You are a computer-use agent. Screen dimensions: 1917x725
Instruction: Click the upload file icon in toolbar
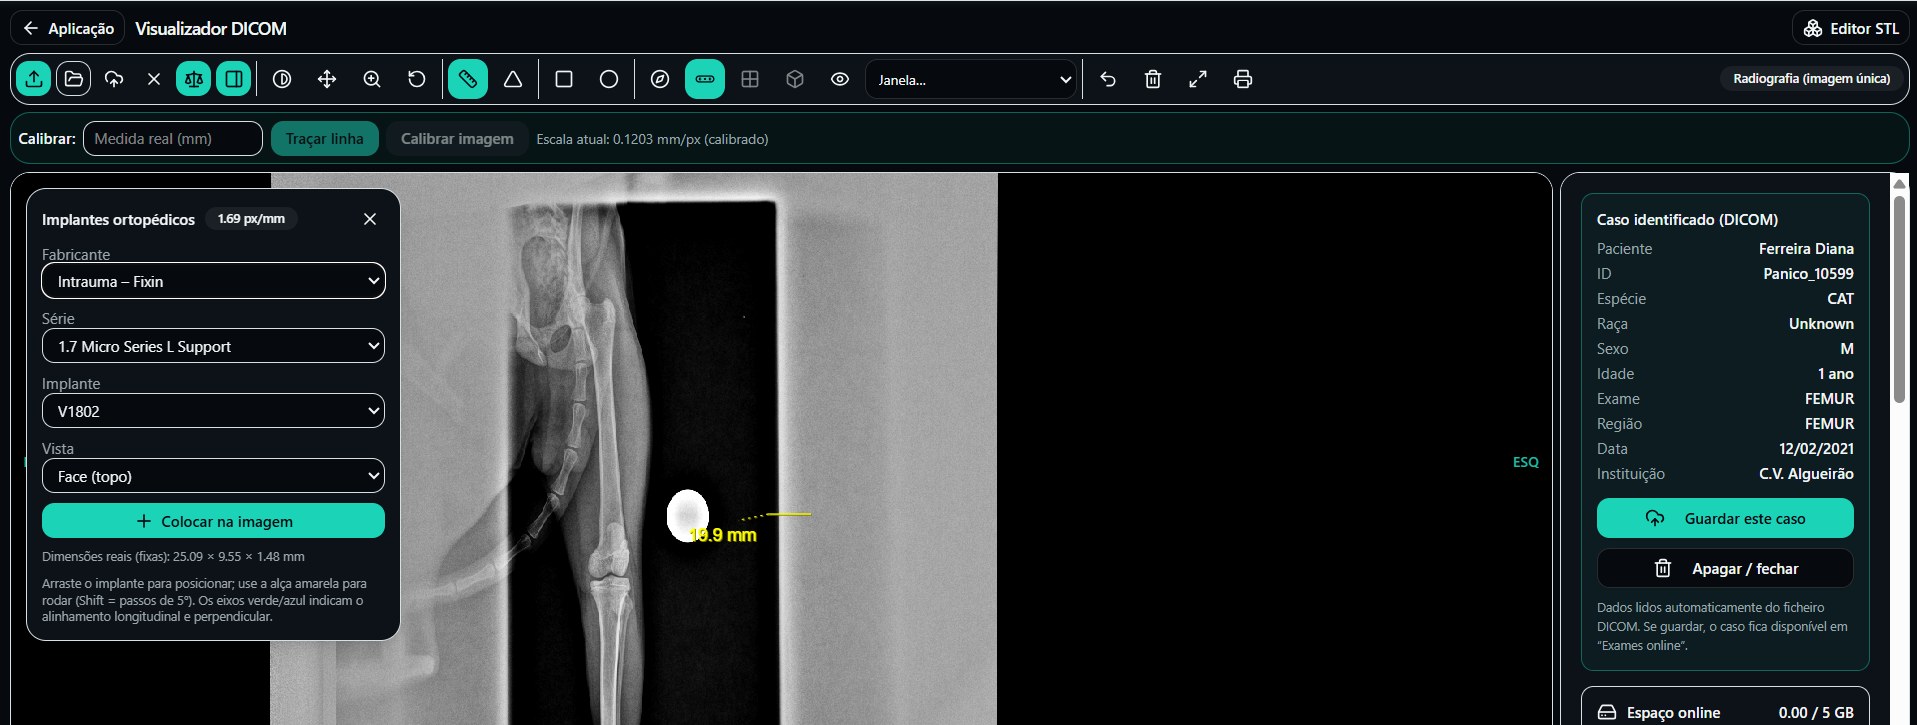(34, 79)
